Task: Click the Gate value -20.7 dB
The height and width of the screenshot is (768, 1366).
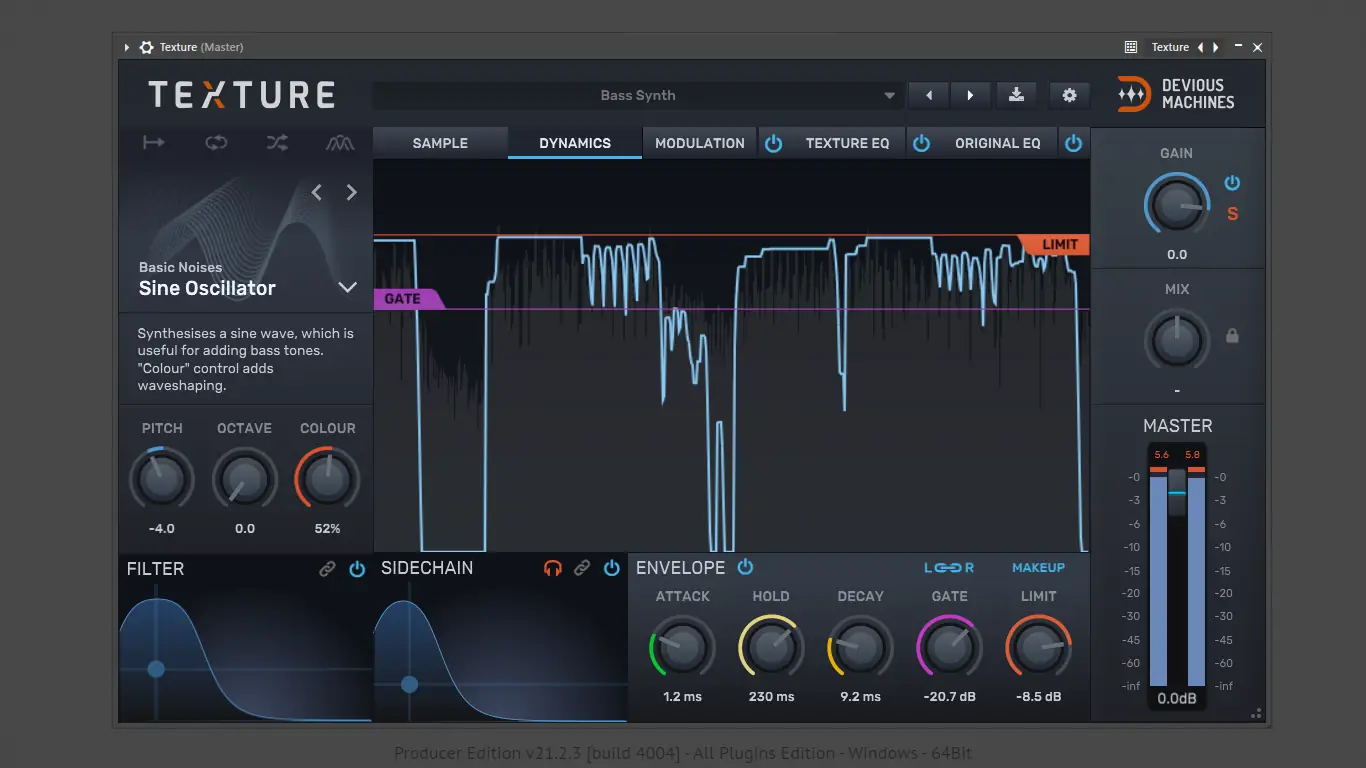Action: pos(949,697)
